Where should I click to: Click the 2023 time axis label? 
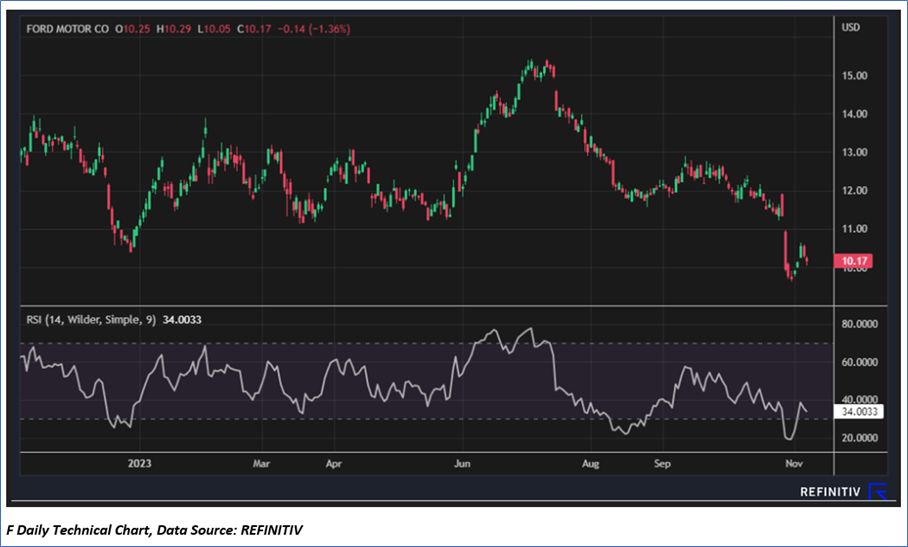pos(140,464)
